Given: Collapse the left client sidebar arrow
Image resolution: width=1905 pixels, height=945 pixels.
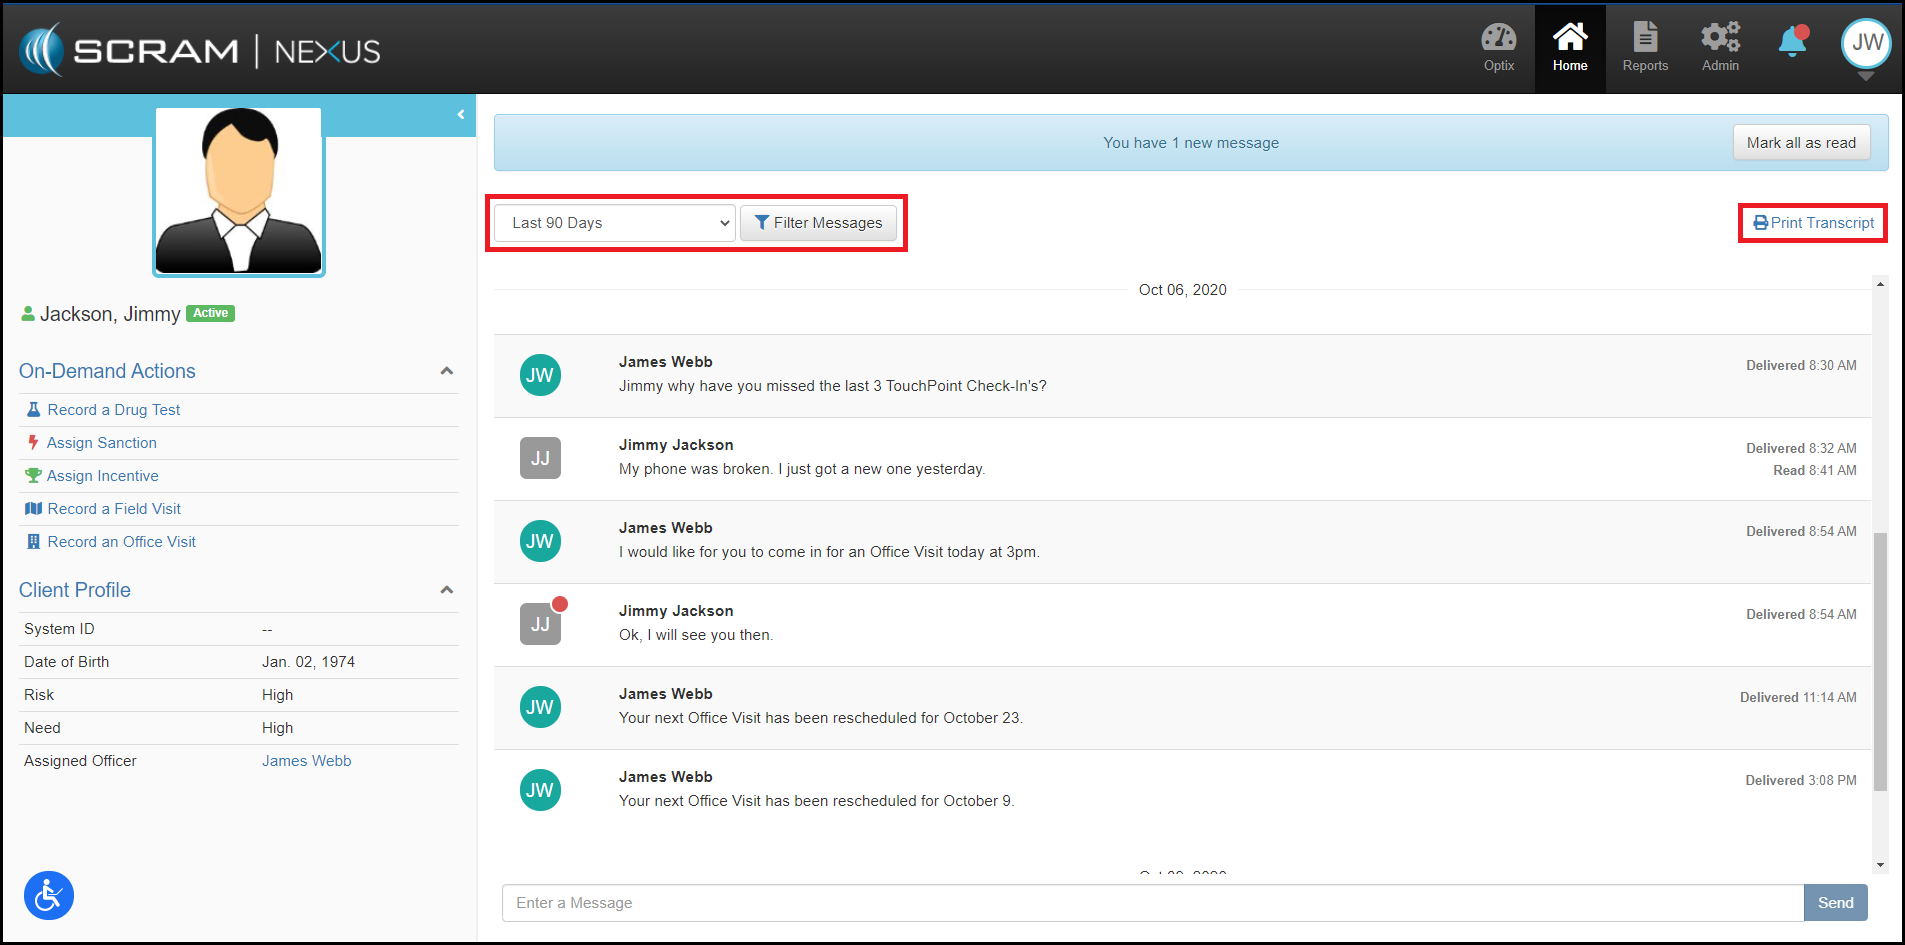Looking at the screenshot, I should [x=461, y=115].
